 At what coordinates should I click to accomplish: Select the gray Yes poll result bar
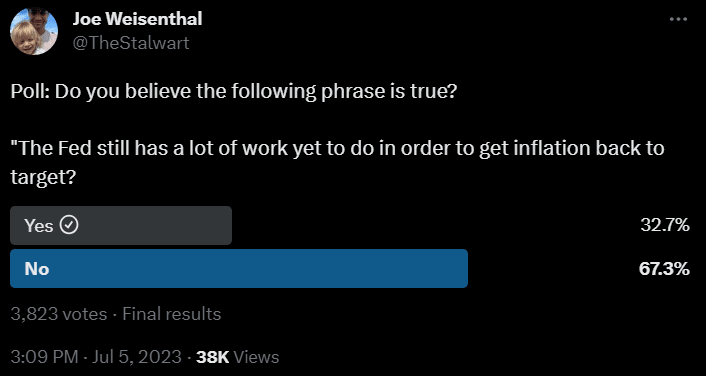click(x=121, y=225)
